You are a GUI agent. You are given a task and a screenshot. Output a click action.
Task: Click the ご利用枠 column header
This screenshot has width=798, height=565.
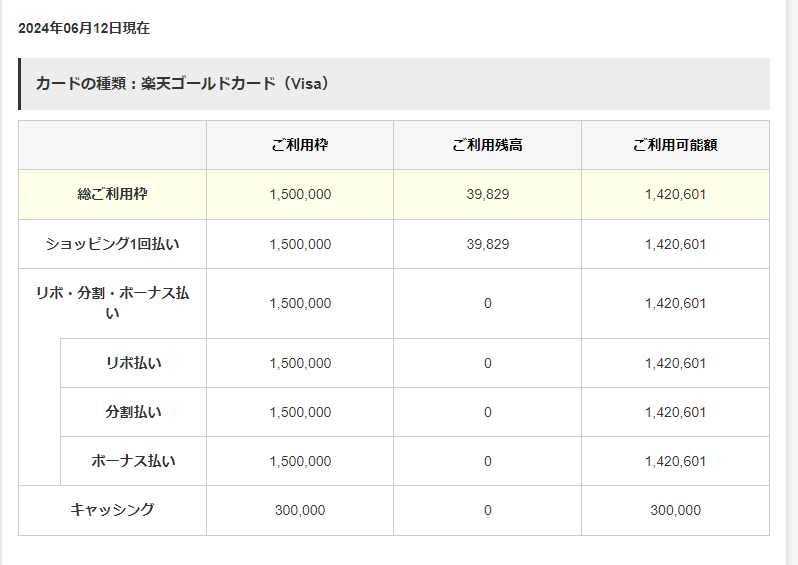300,145
